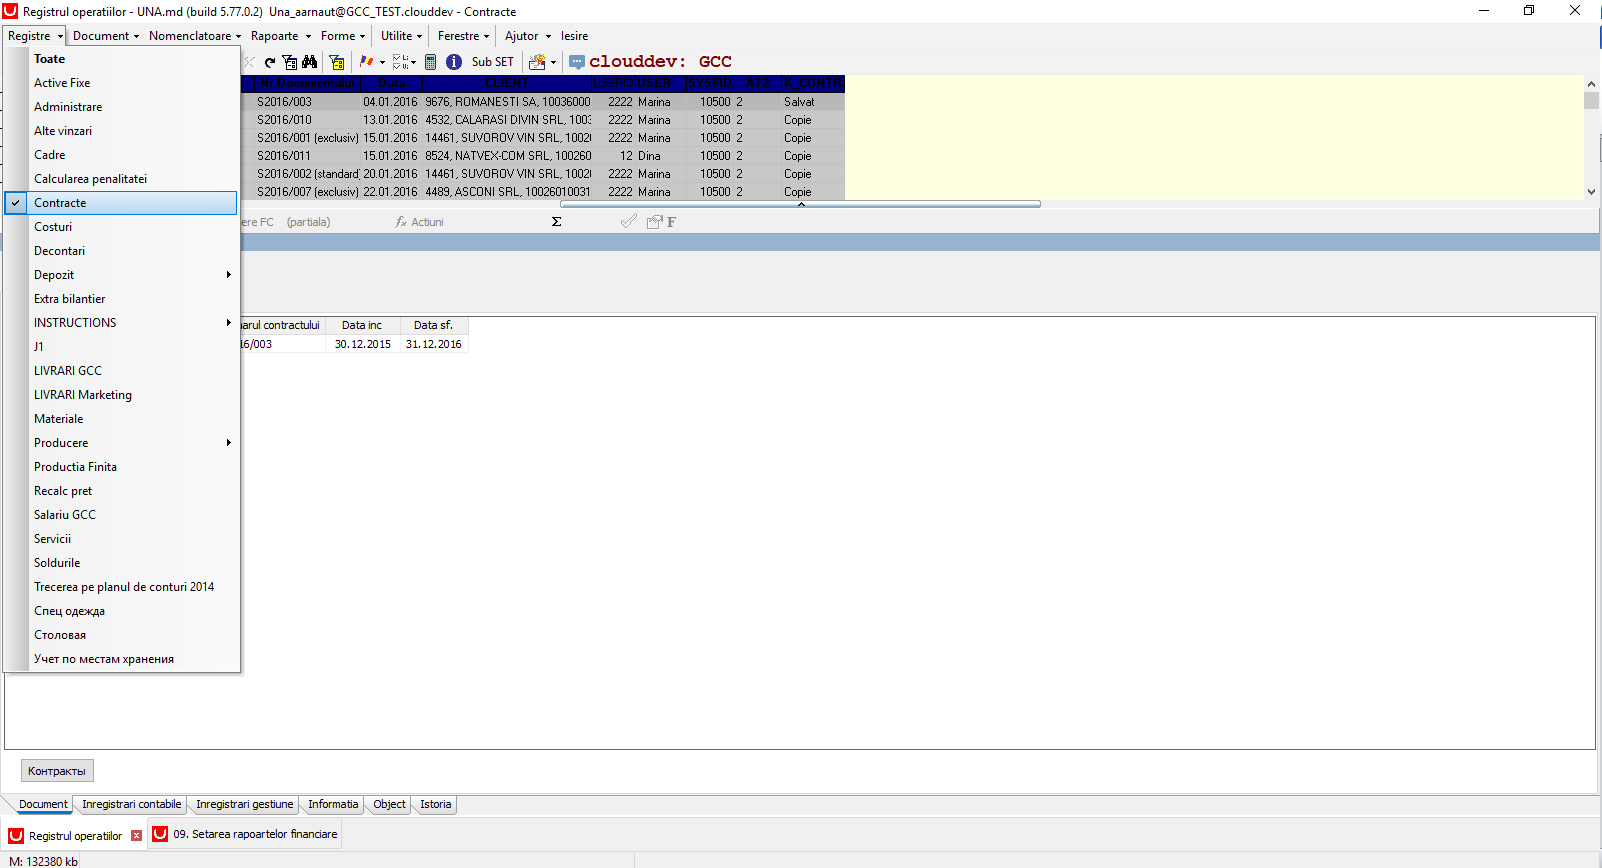The image size is (1602, 868).
Task: Switch to 09. Setarea rapoartelor financiare window
Action: [x=246, y=834]
